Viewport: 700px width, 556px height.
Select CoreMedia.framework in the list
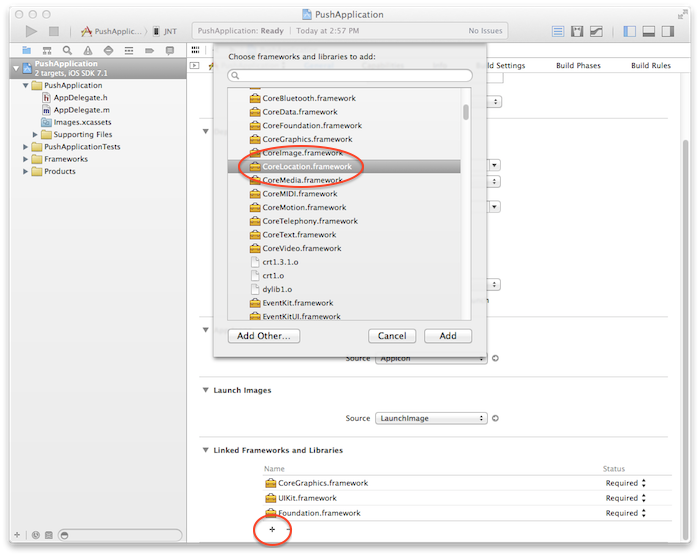click(344, 180)
